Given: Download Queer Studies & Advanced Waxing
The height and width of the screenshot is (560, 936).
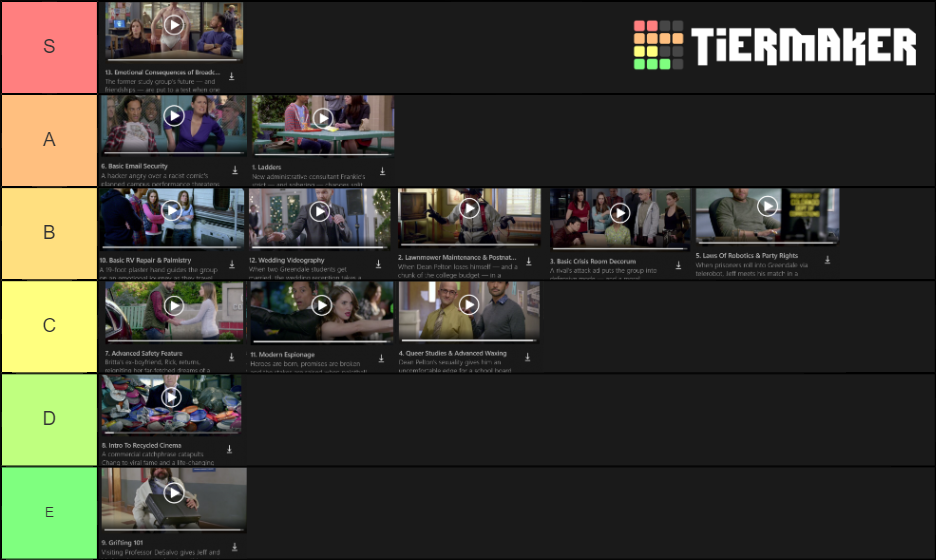Looking at the screenshot, I should pos(528,357).
